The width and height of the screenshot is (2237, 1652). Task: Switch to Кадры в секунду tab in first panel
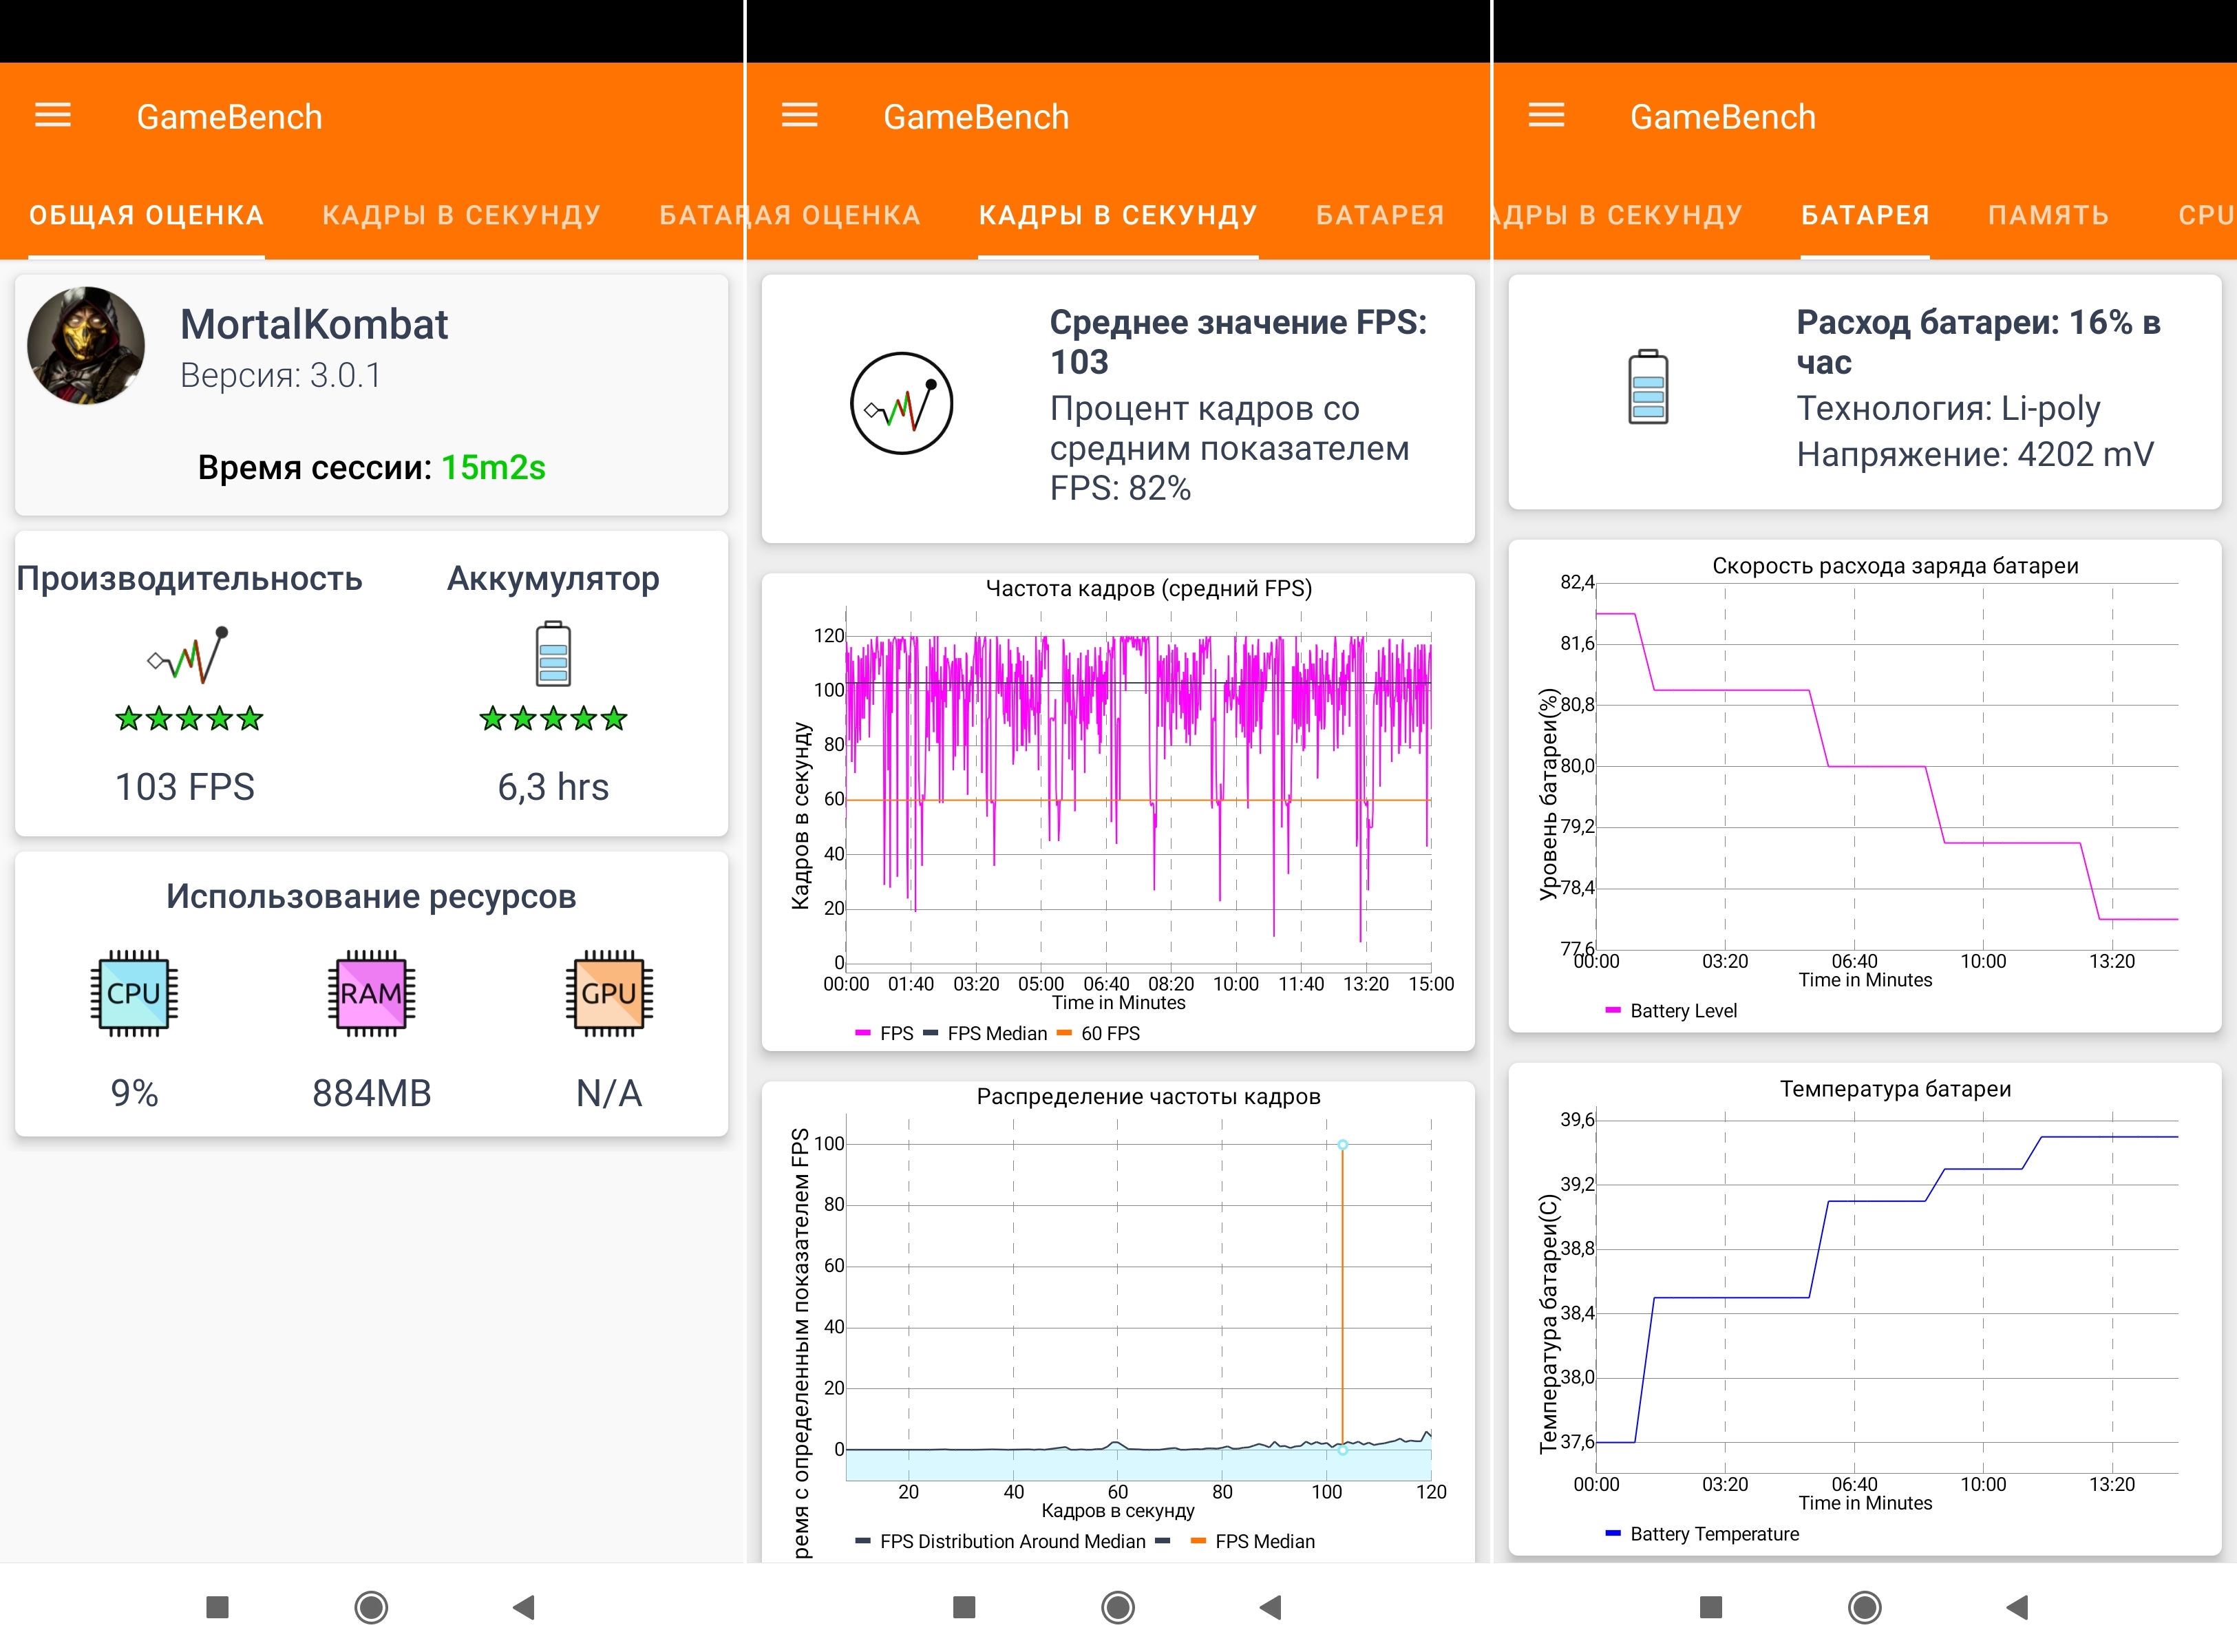click(461, 215)
